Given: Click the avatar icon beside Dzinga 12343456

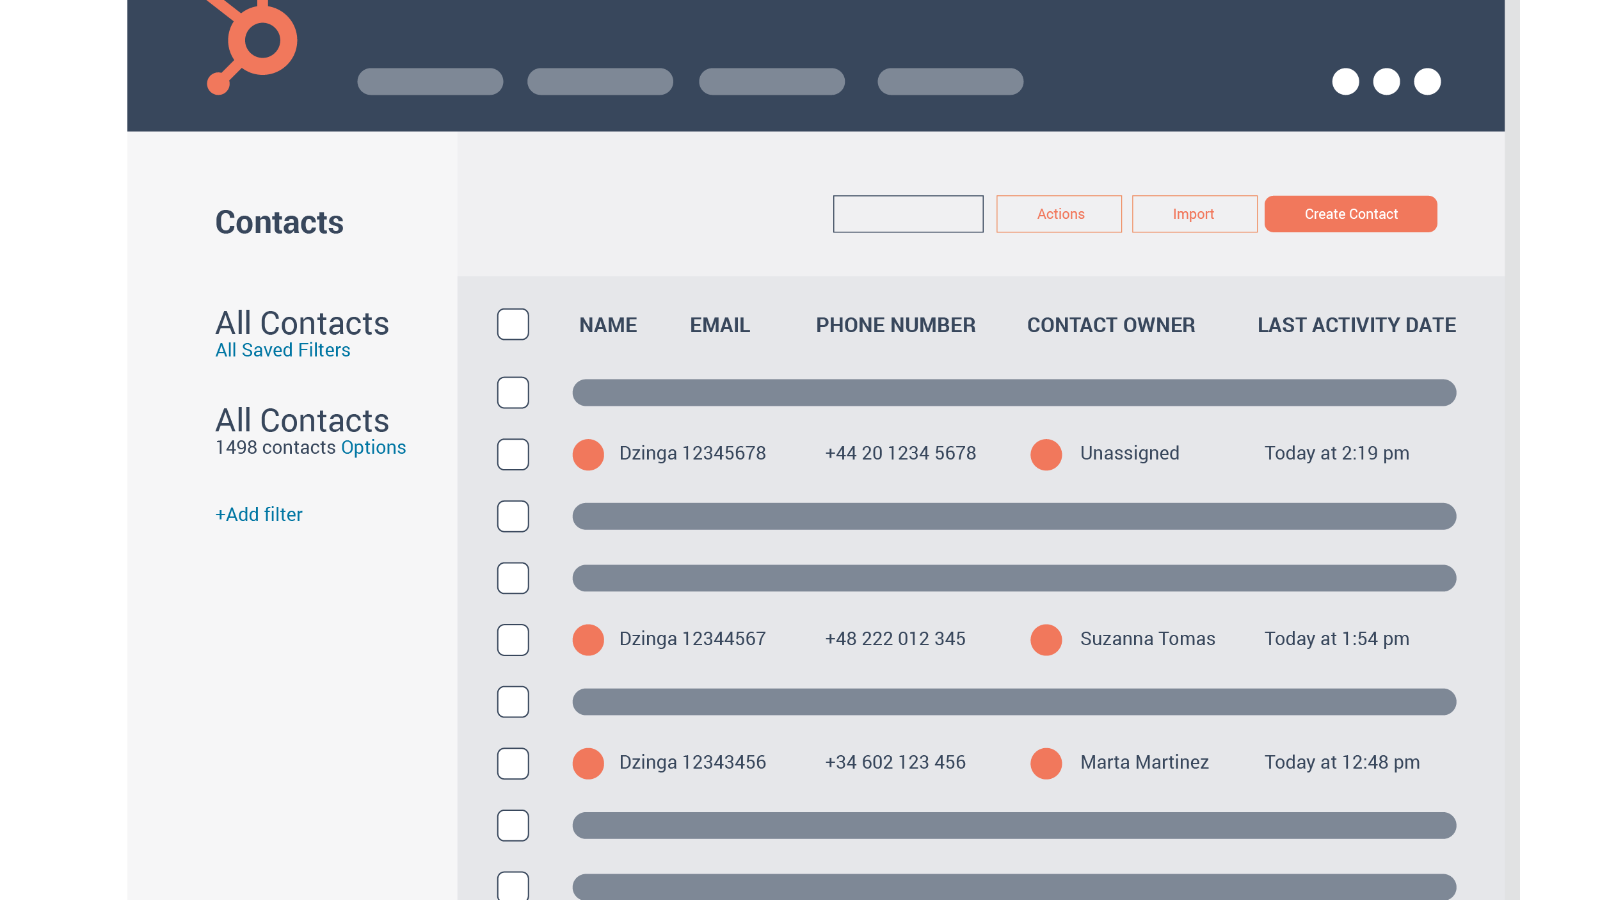Looking at the screenshot, I should click(x=588, y=763).
